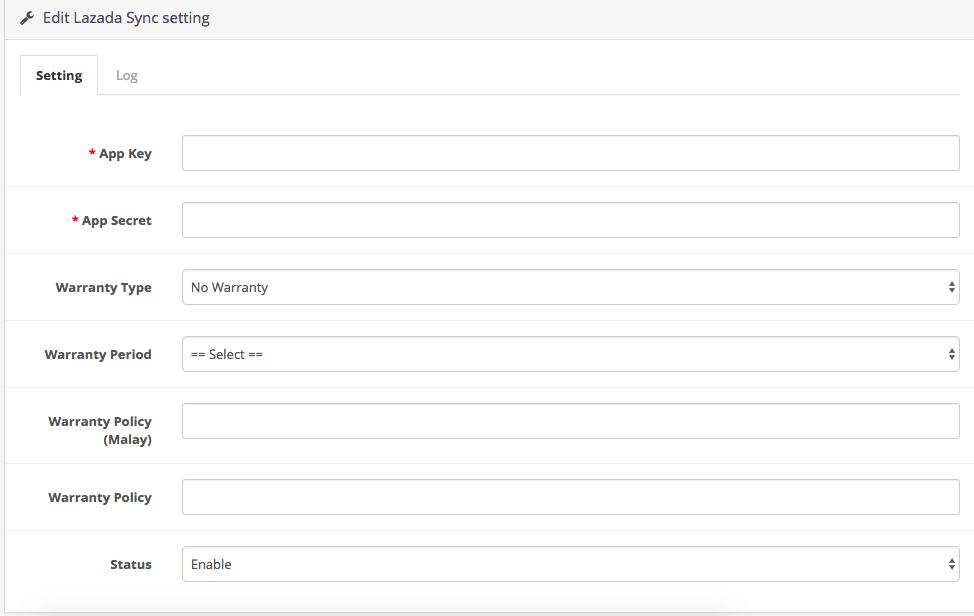Click the Status label text
Screen dimensions: 974x616
pos(130,565)
